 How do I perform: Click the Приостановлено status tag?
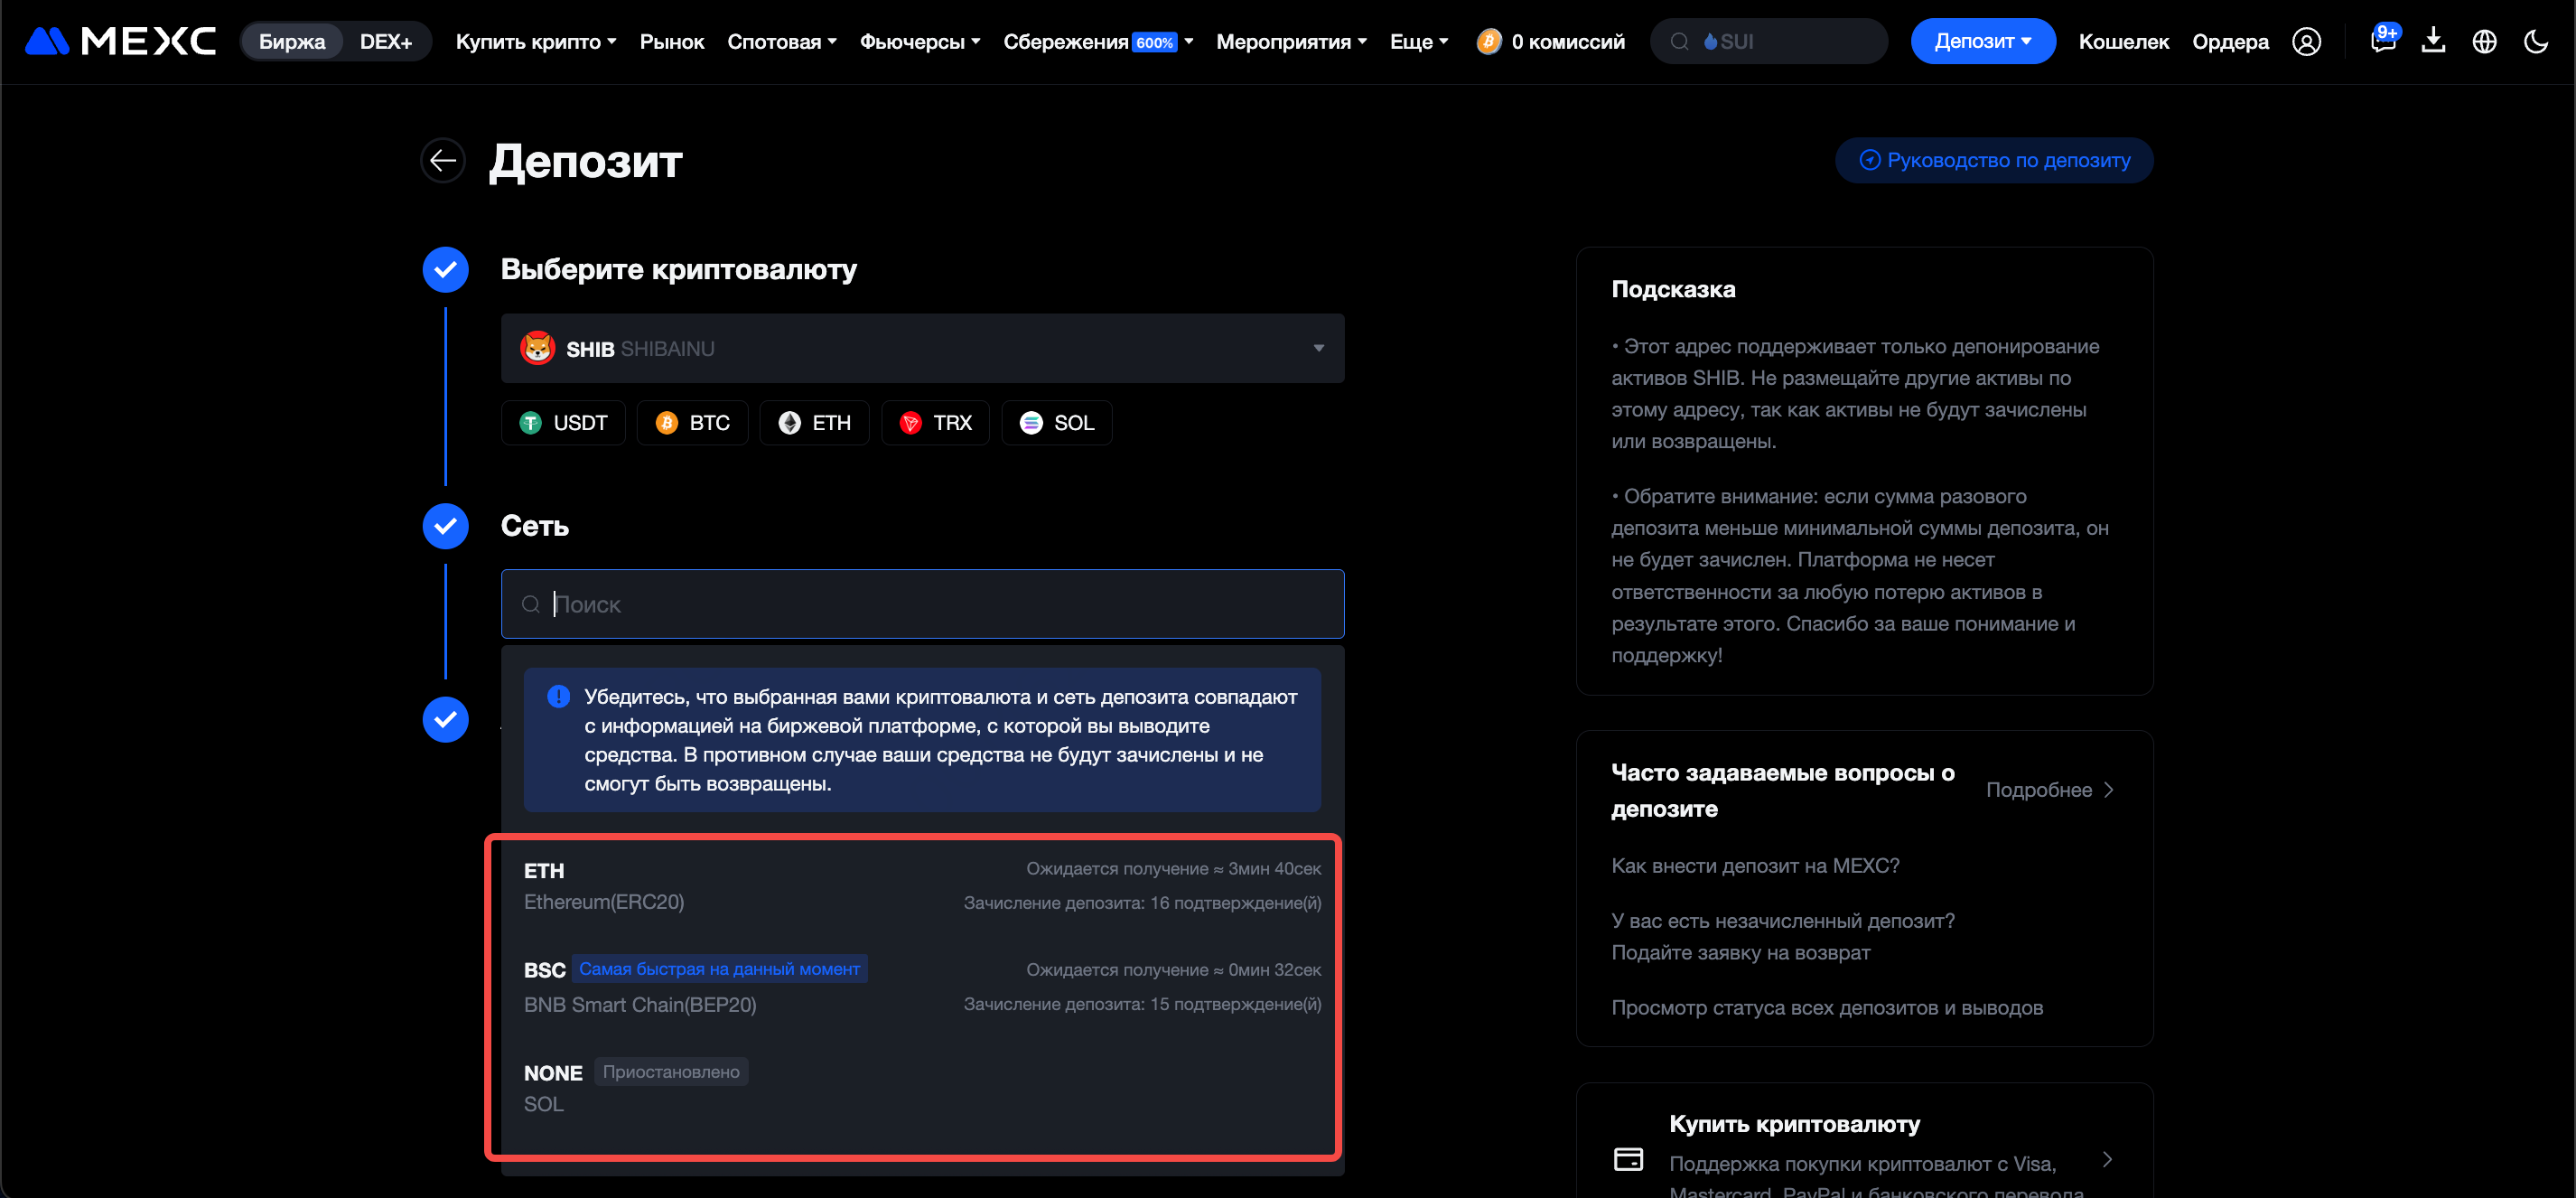click(671, 1072)
